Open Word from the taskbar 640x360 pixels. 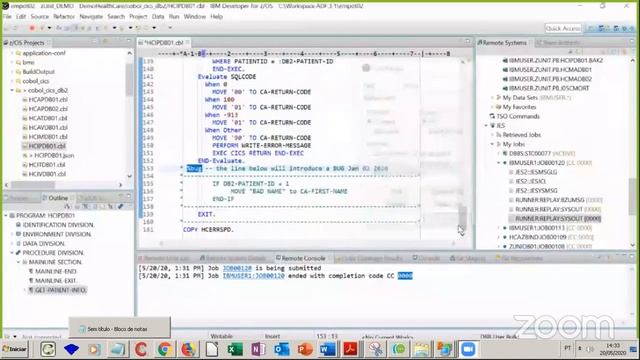pyautogui.click(x=328, y=349)
